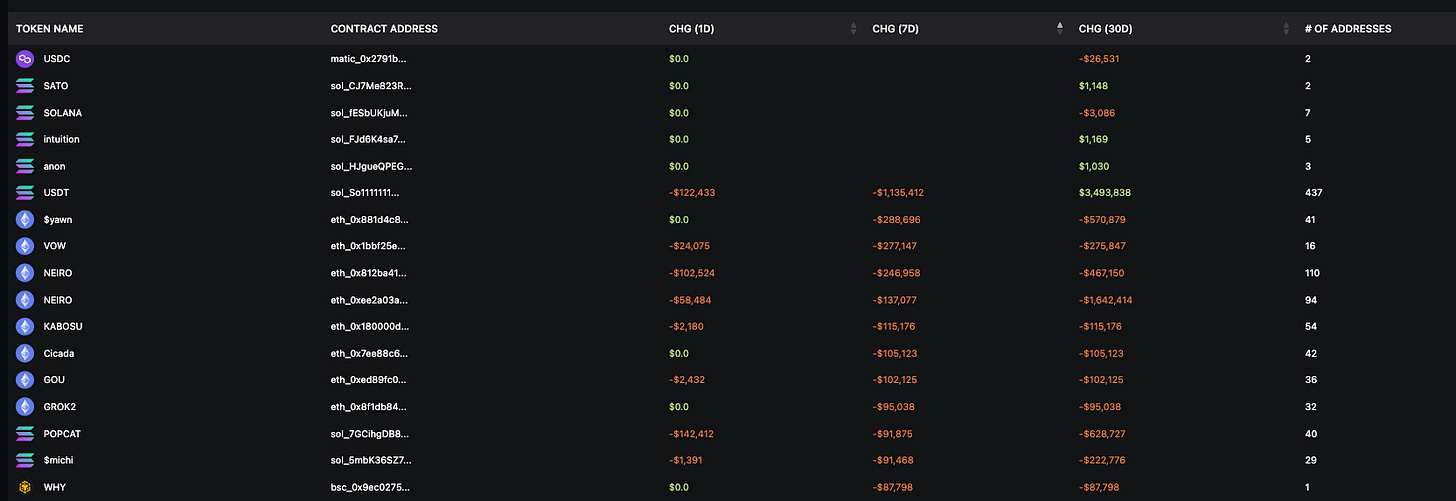Click the intuition token icon
Screen dimensions: 1456x501
pos(25,139)
